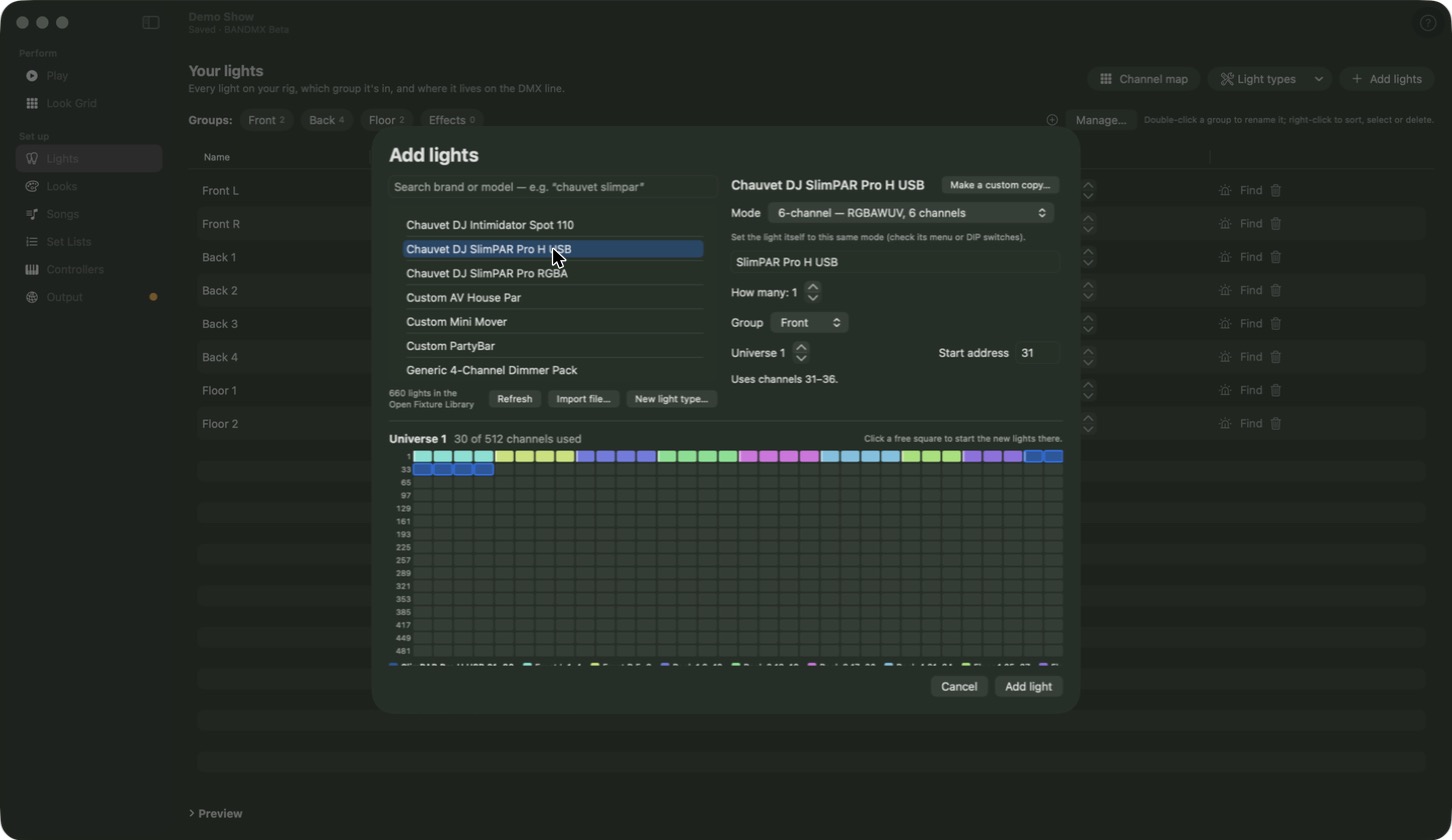Toggle the sidebar panel icon in title bar
The image size is (1452, 840).
coord(151,23)
